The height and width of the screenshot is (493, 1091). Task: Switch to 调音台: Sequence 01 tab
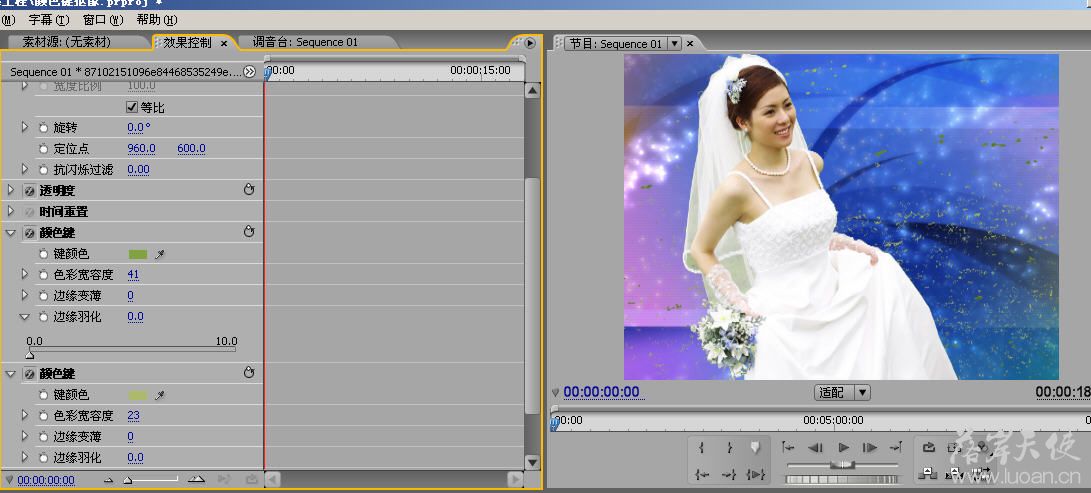pyautogui.click(x=305, y=42)
